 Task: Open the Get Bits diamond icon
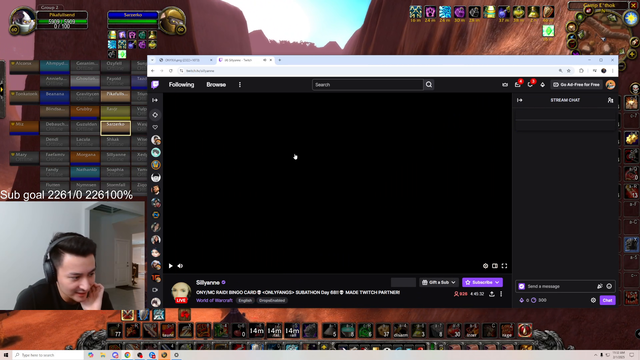click(542, 84)
